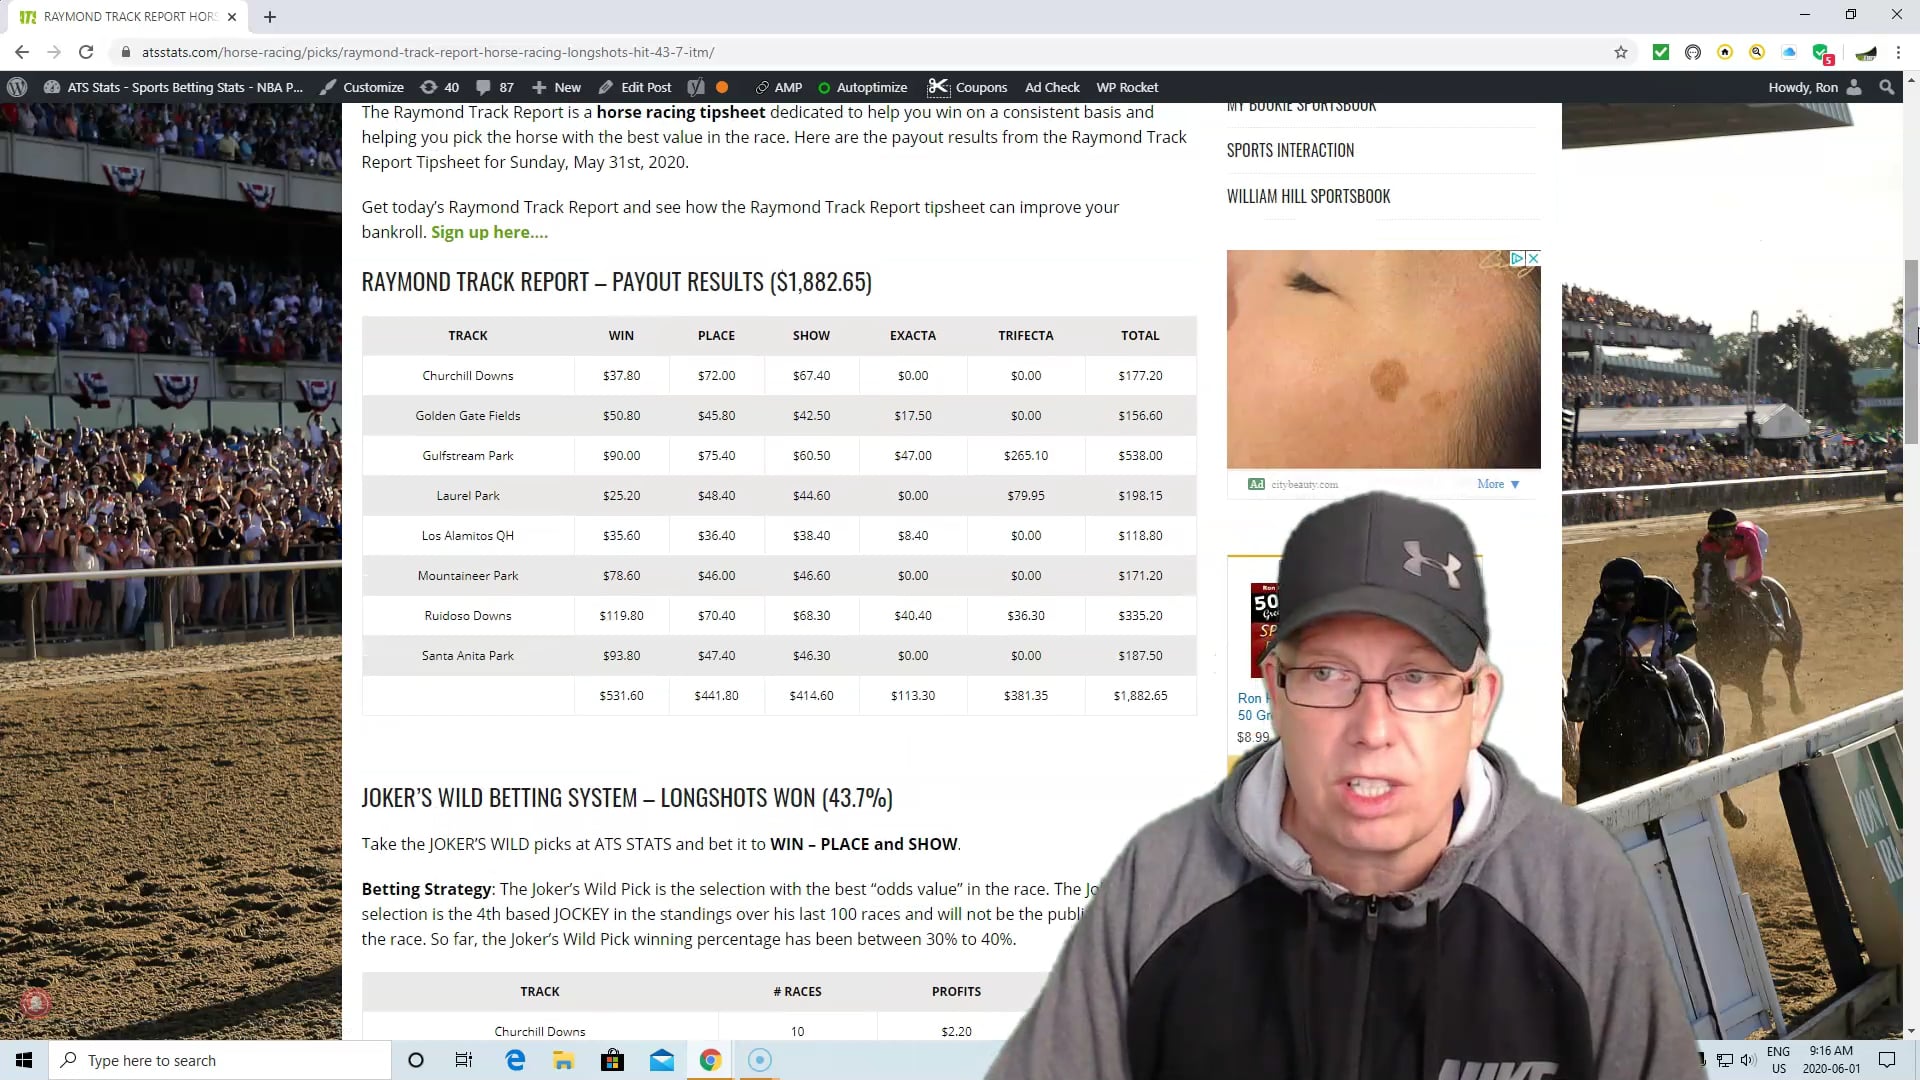Reload the page with refresh icon

click(x=86, y=52)
